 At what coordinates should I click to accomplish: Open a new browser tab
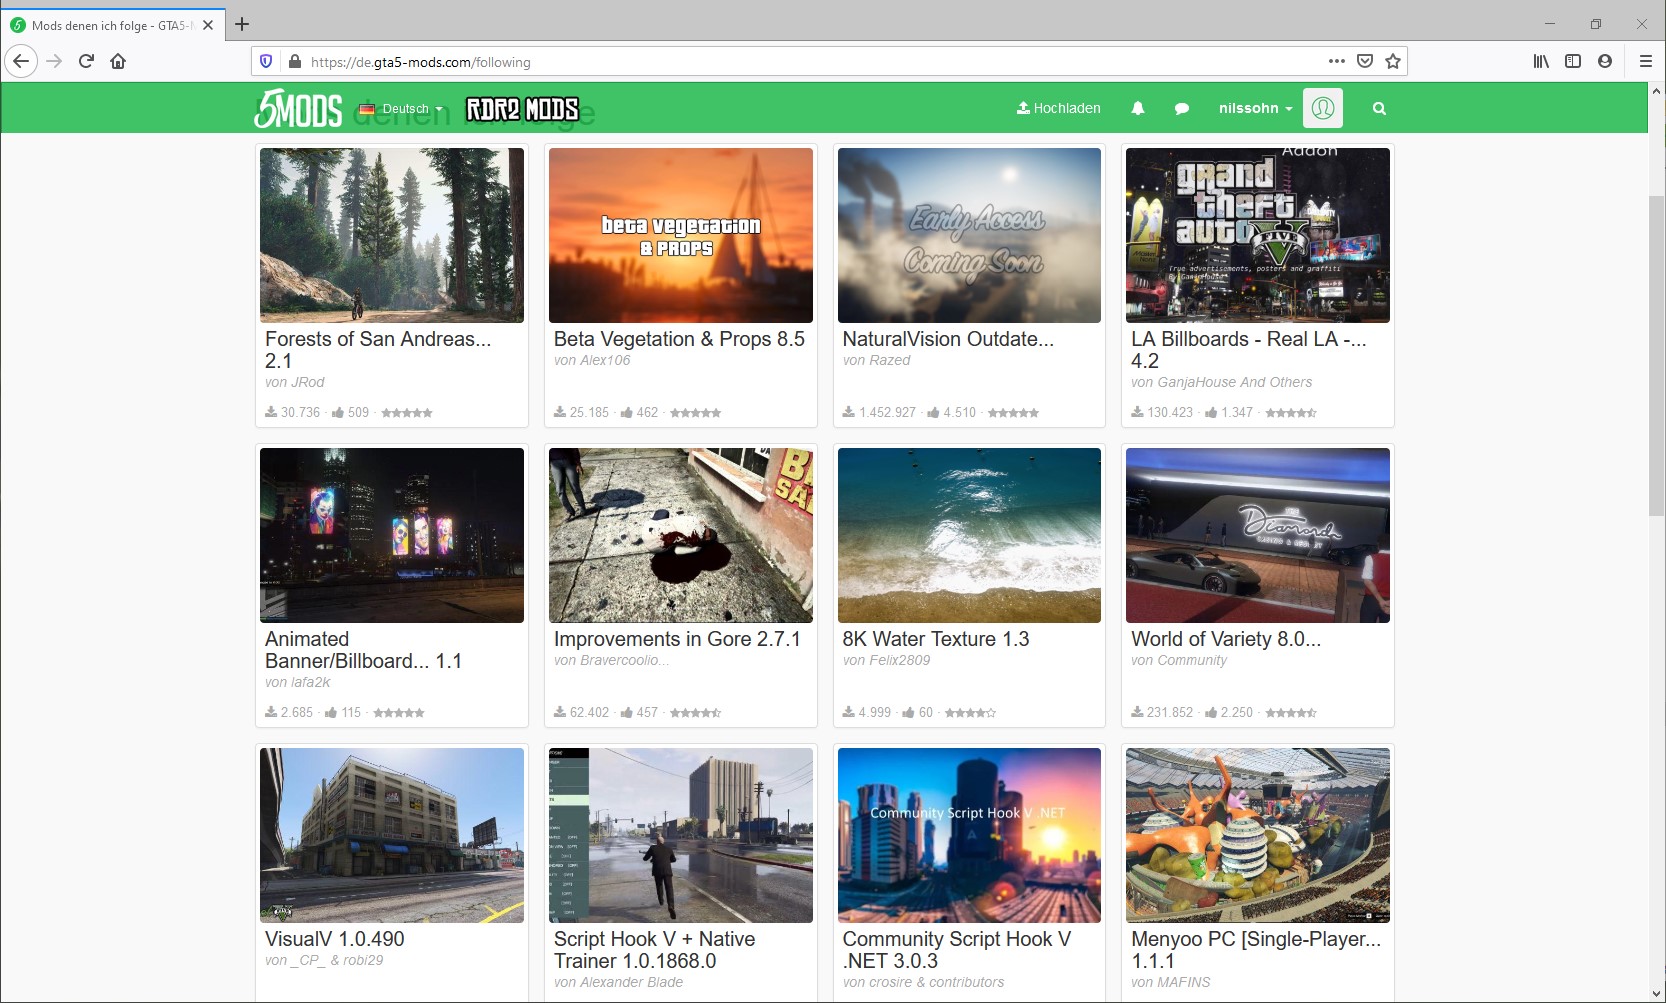point(242,24)
